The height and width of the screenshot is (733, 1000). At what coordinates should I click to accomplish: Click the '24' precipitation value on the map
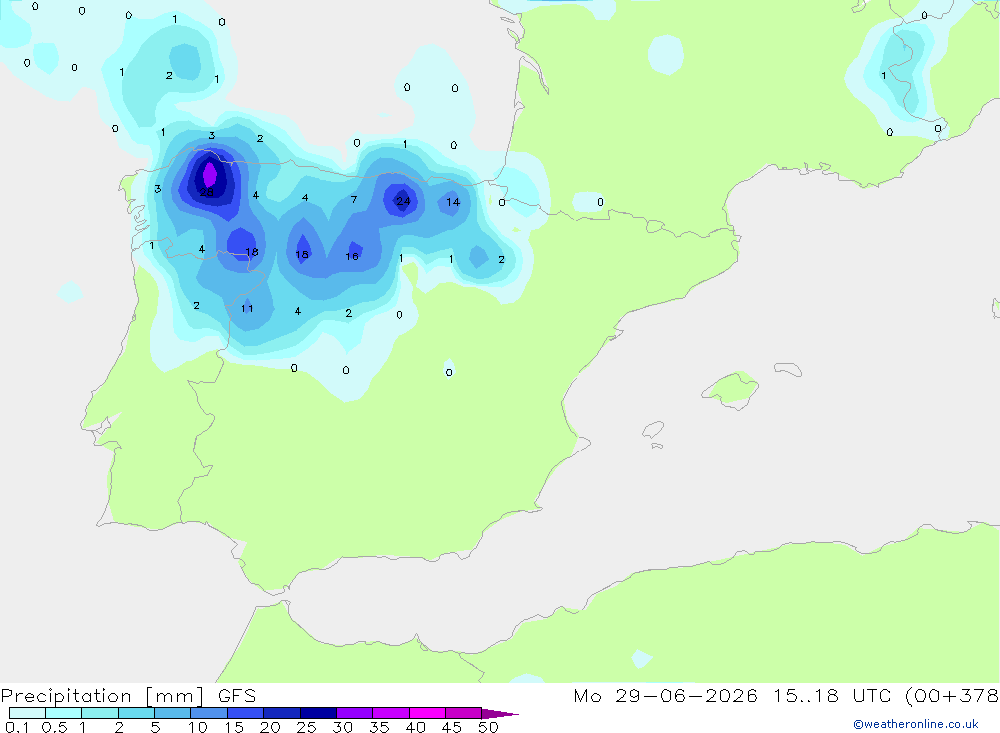403,201
